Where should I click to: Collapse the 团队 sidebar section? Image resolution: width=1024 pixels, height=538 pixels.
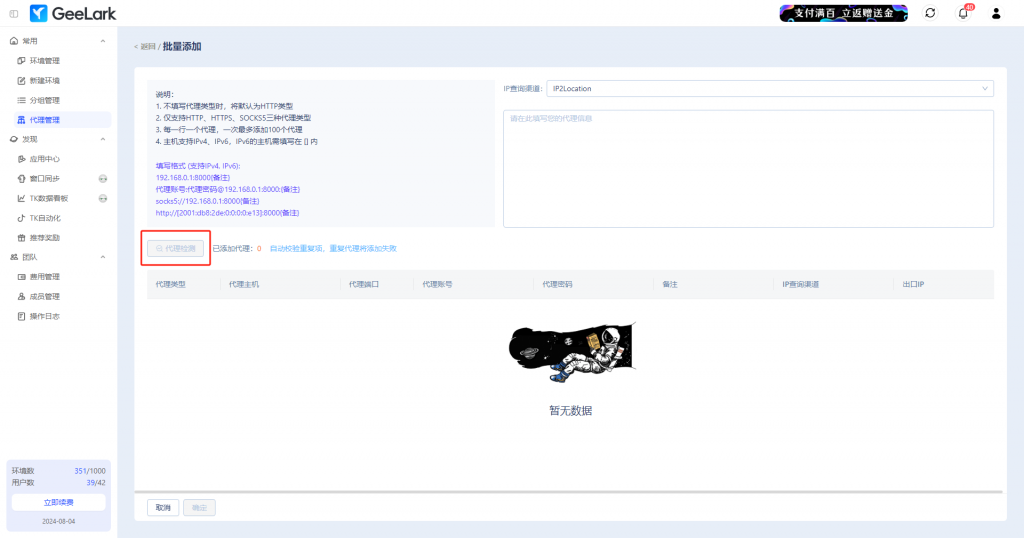[103, 257]
